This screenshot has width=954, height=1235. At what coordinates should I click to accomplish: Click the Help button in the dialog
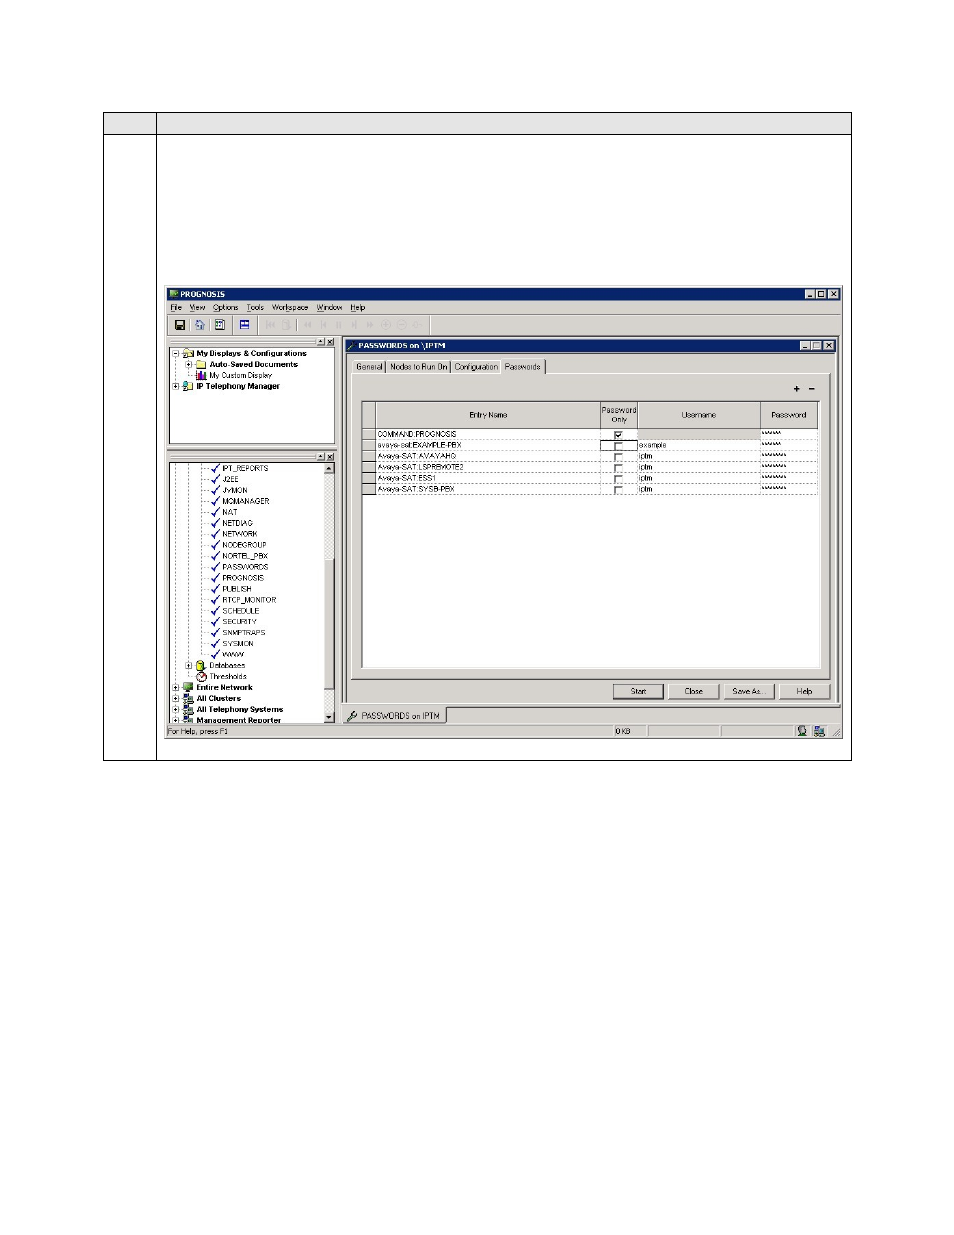(804, 691)
